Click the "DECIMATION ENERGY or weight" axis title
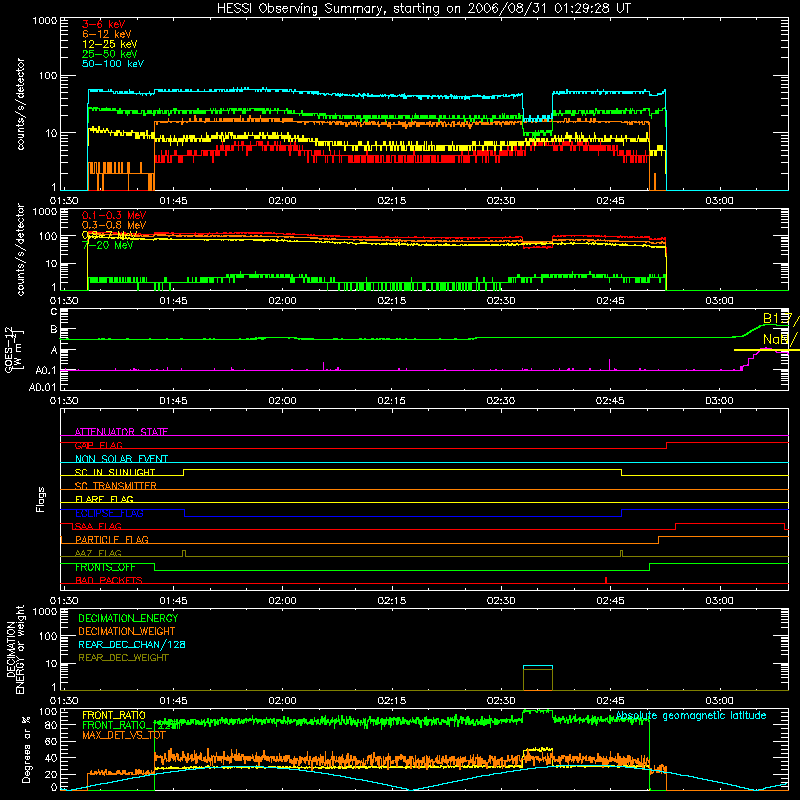This screenshot has width=800, height=800. click(x=15, y=650)
